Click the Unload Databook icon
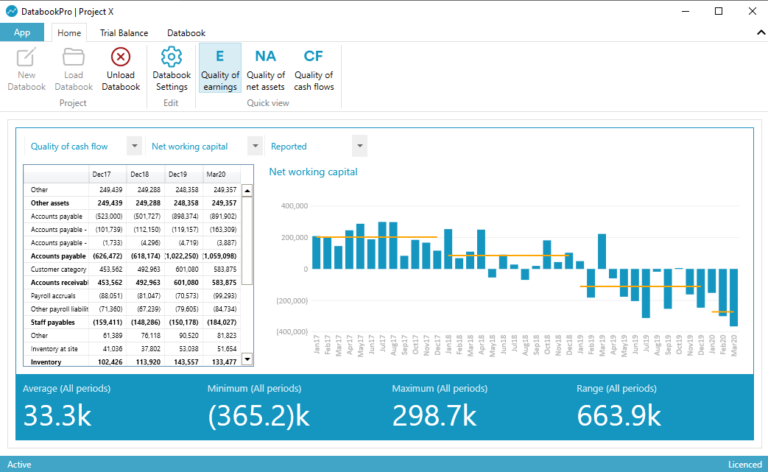The image size is (768, 472). click(121, 58)
